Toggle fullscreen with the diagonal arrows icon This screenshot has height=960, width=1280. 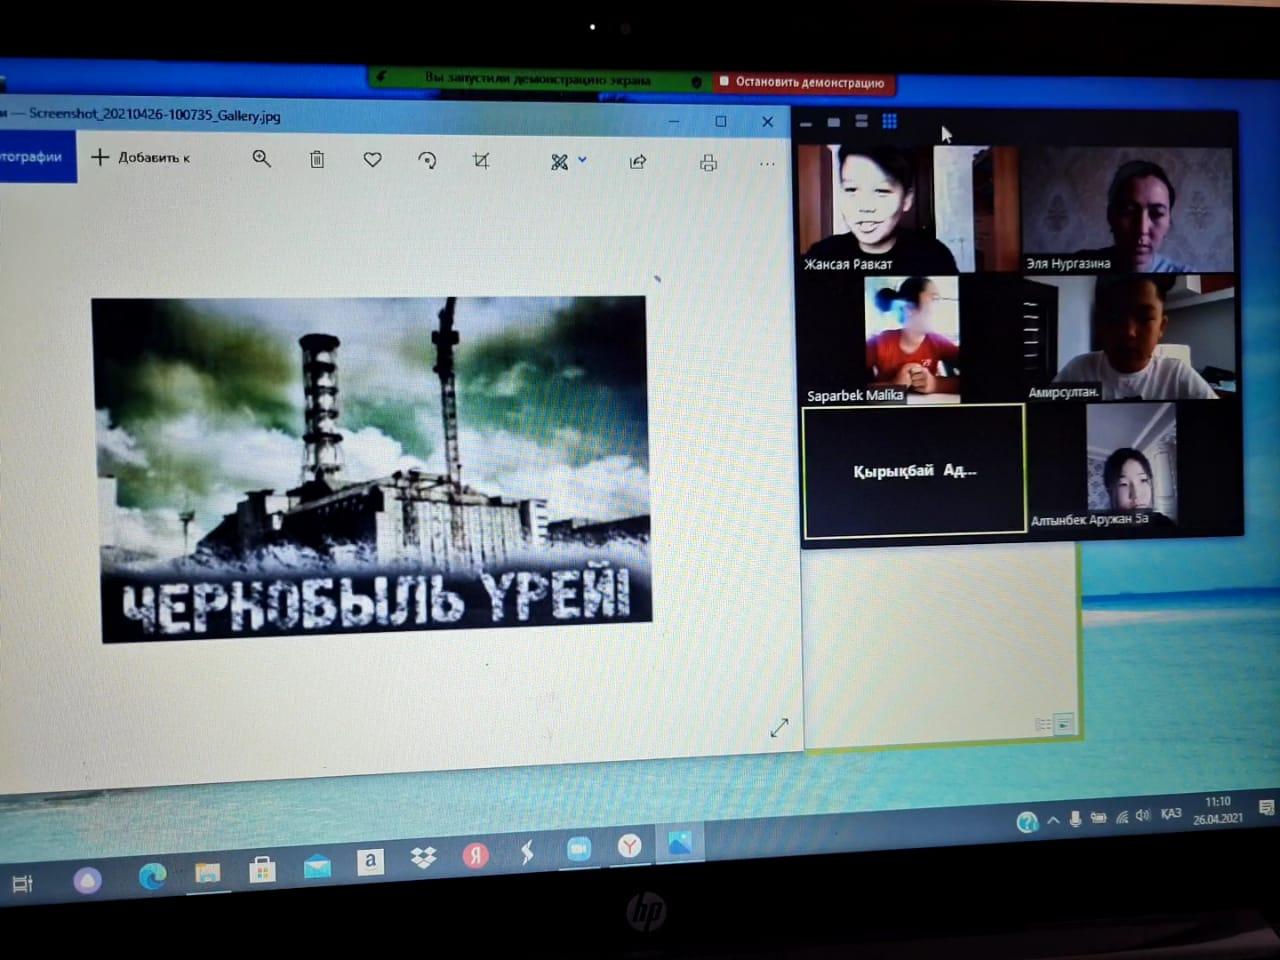pos(779,727)
